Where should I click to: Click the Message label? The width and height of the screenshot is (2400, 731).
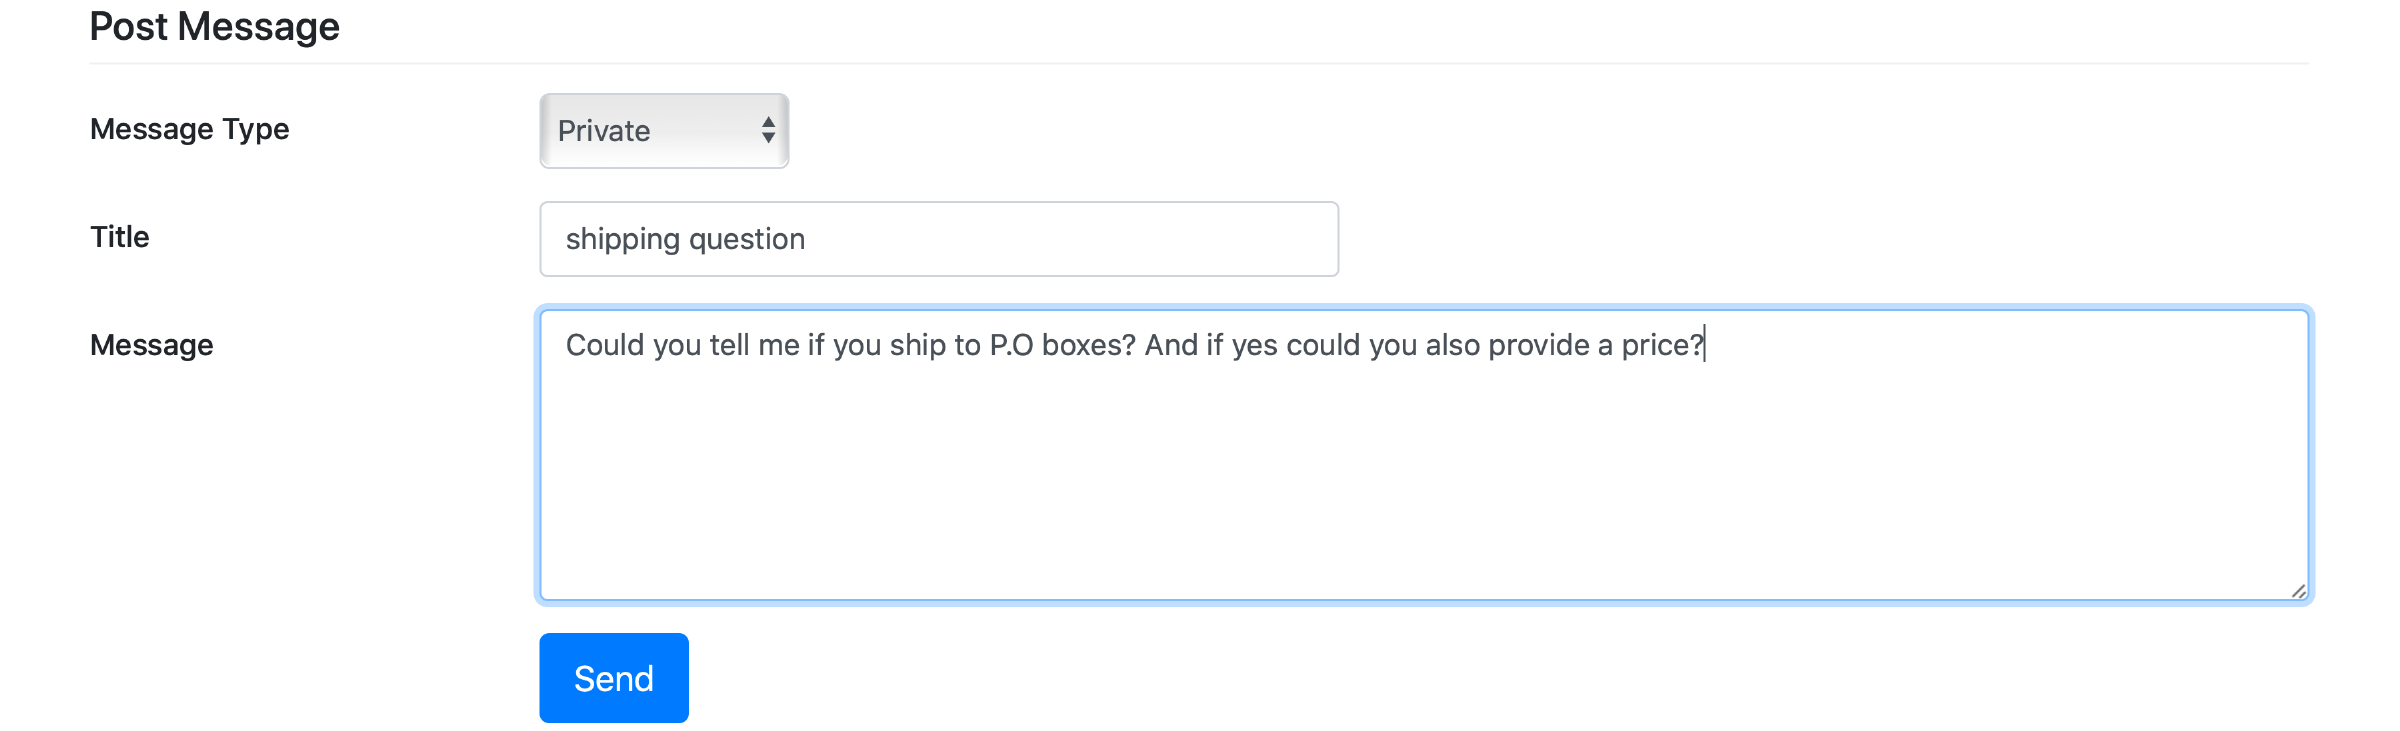pyautogui.click(x=152, y=345)
